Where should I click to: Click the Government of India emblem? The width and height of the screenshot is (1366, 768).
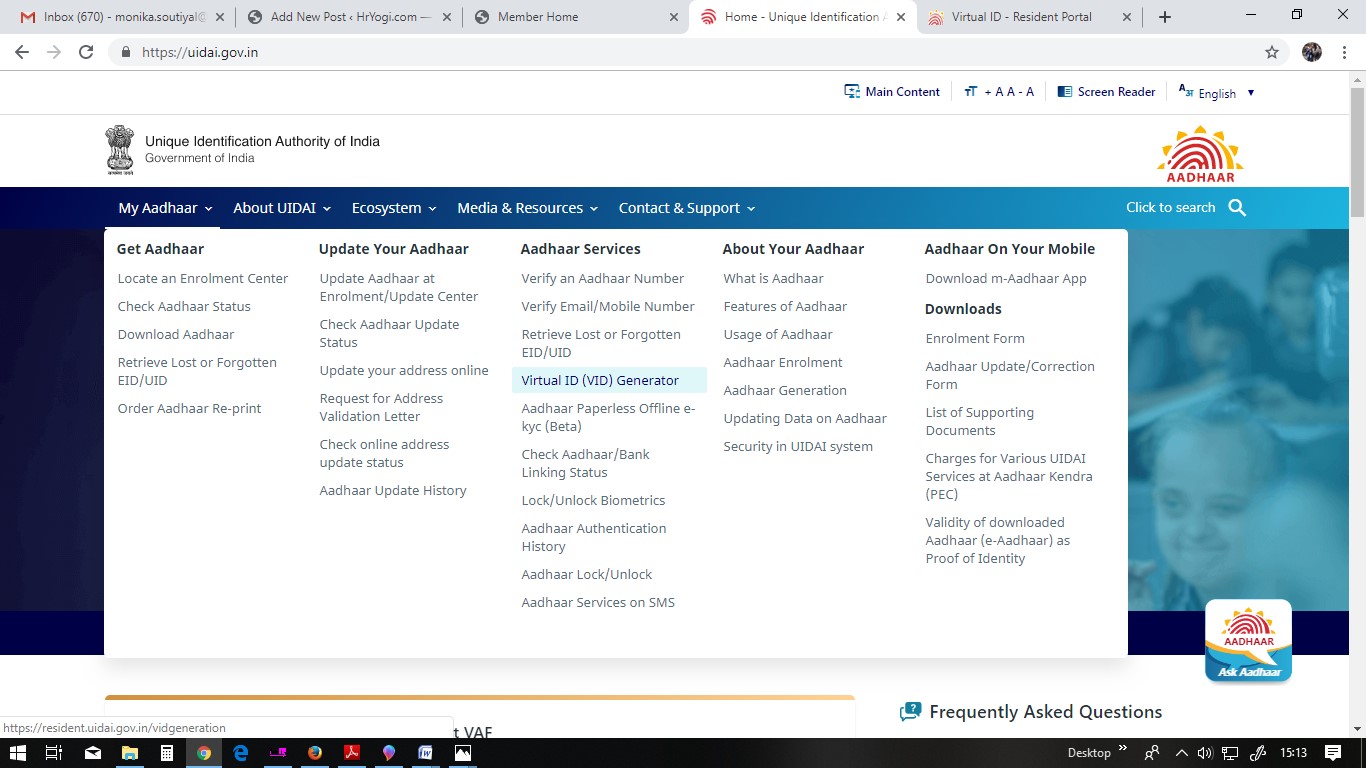[x=120, y=150]
